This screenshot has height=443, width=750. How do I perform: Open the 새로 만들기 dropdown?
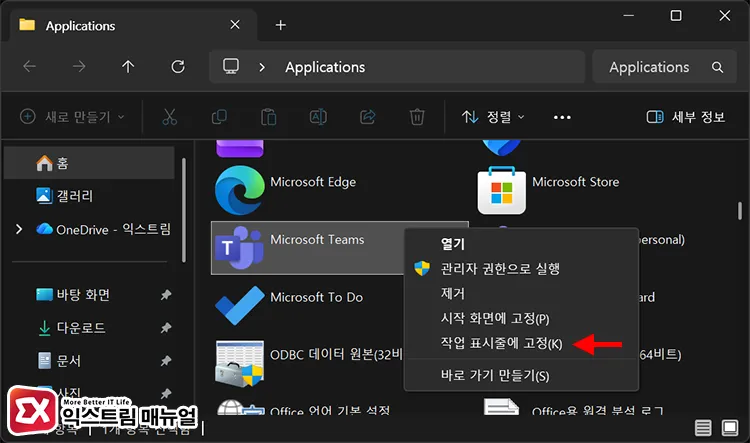pyautogui.click(x=72, y=117)
